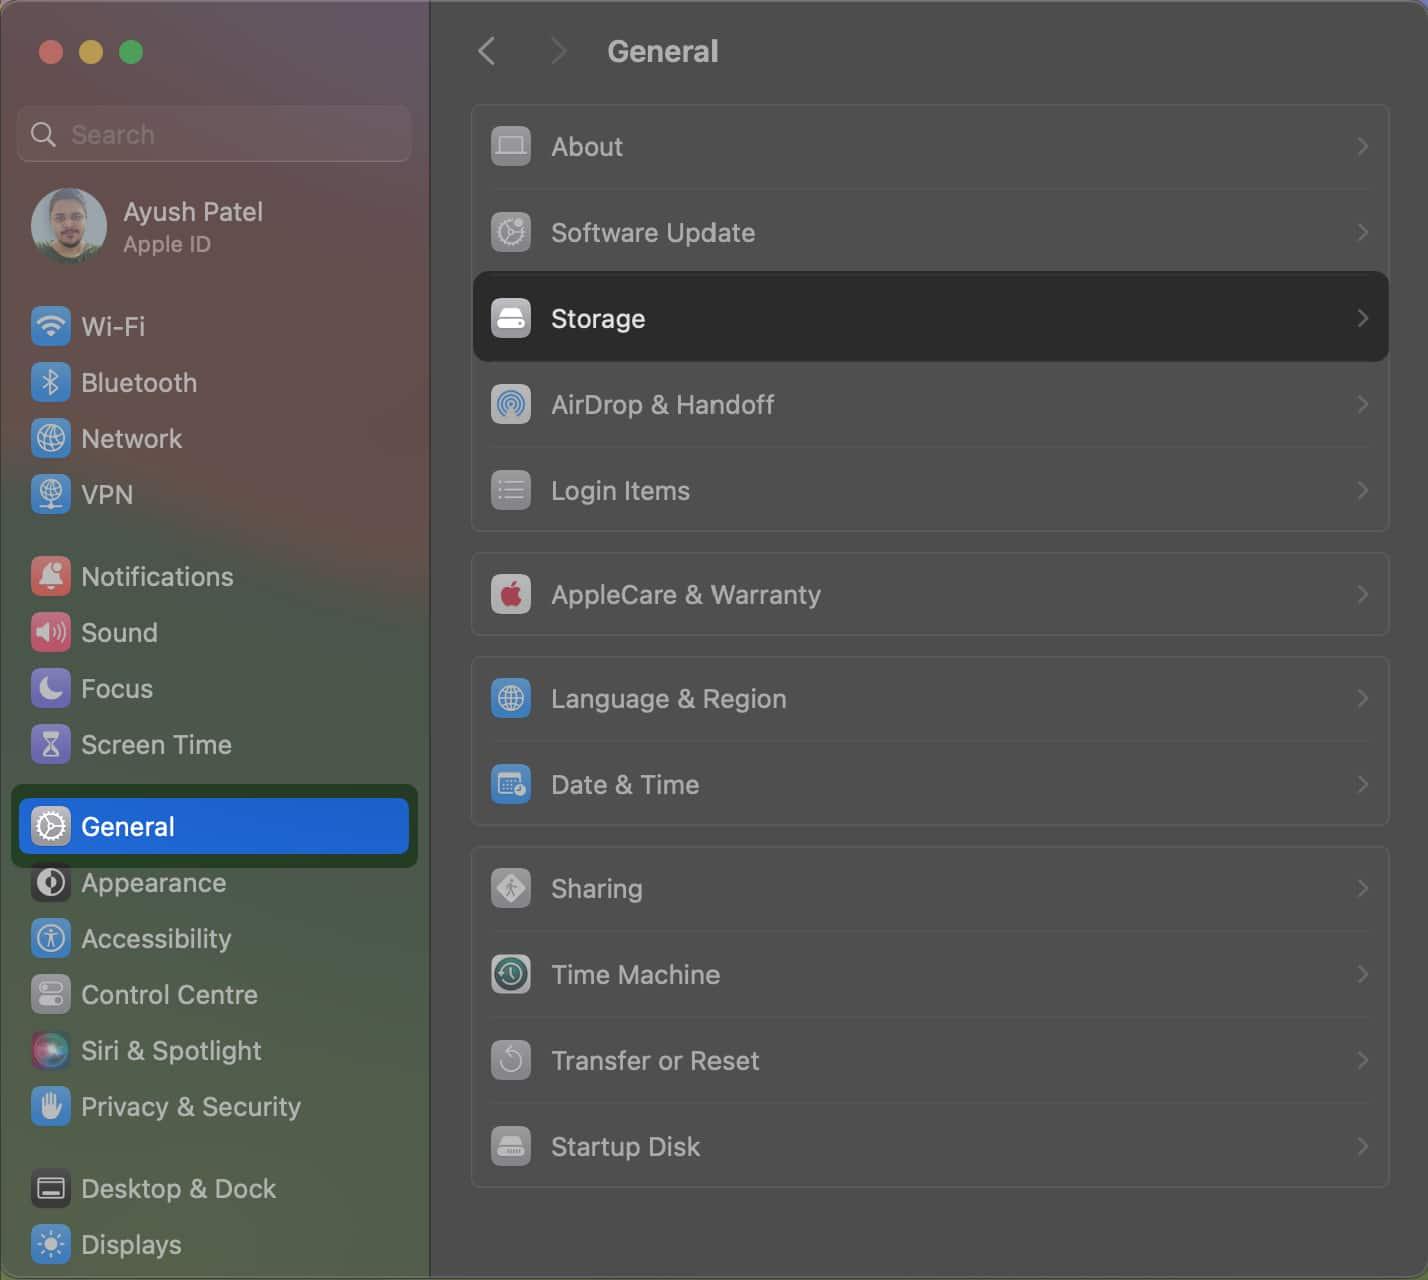Expand the Software Update row chevron
Screen dimensions: 1428x1280
coord(1362,232)
